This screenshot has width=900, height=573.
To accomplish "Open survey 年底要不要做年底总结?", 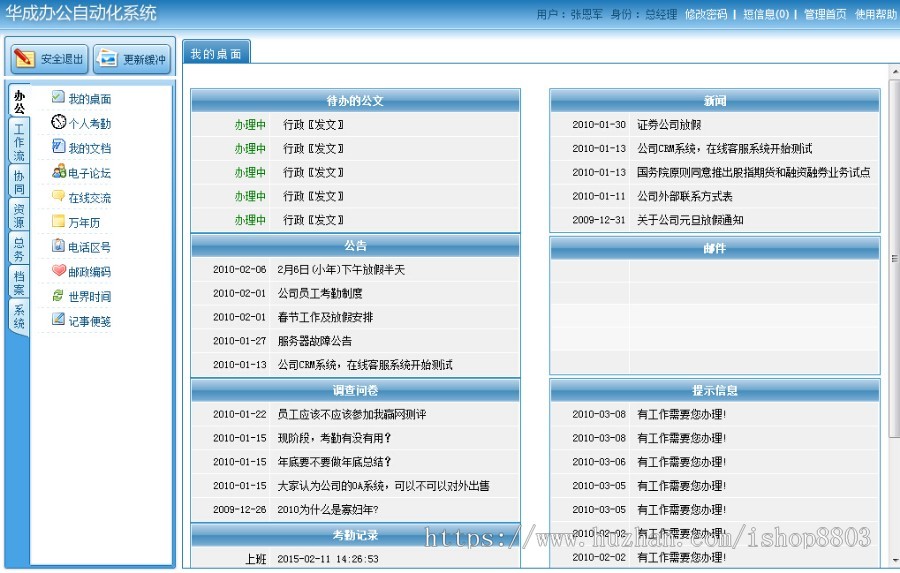I will point(334,462).
